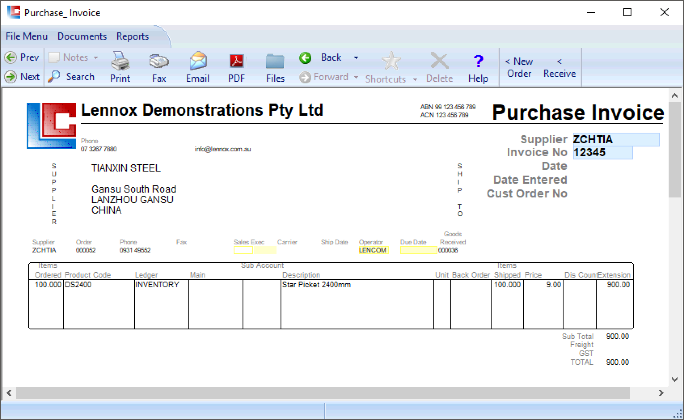
Task: Click the Receive button
Action: pyautogui.click(x=560, y=67)
